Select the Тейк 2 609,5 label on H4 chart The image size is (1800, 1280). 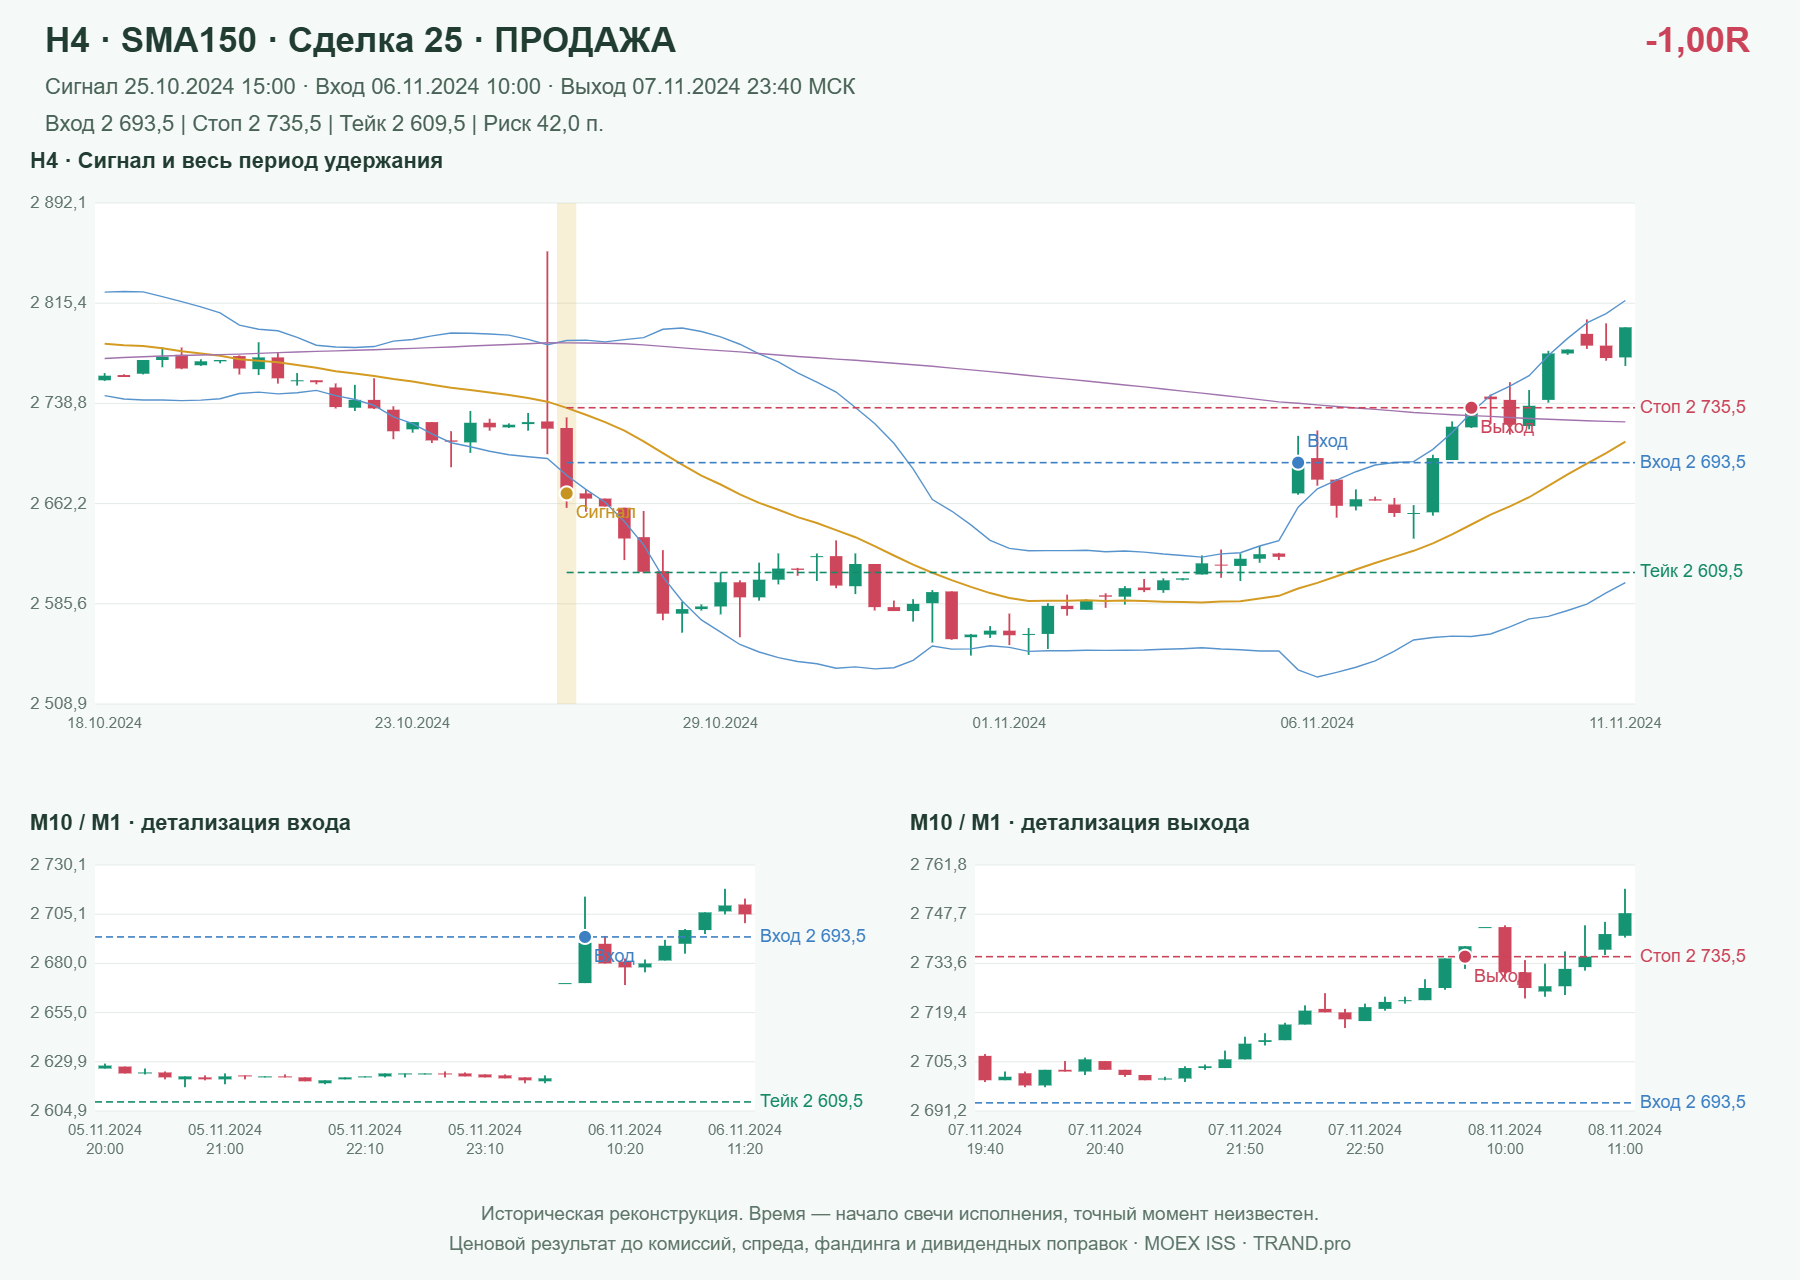[x=1691, y=571]
